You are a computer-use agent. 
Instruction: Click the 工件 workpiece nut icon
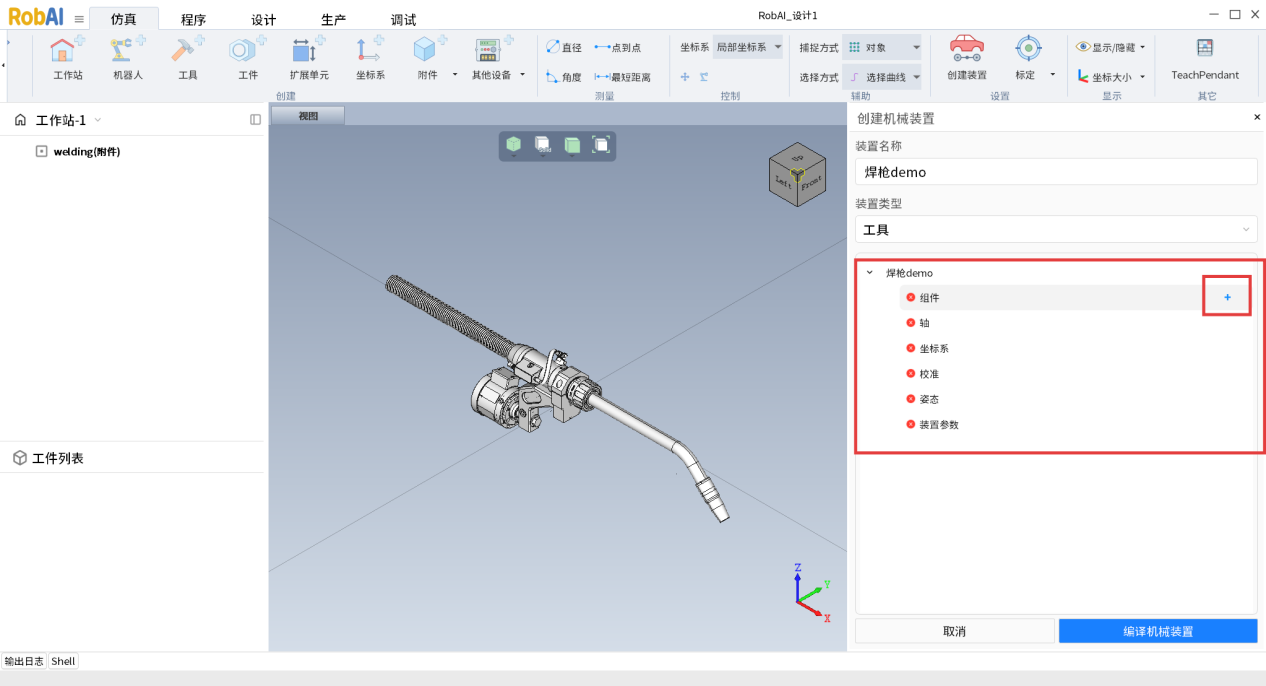coord(247,50)
